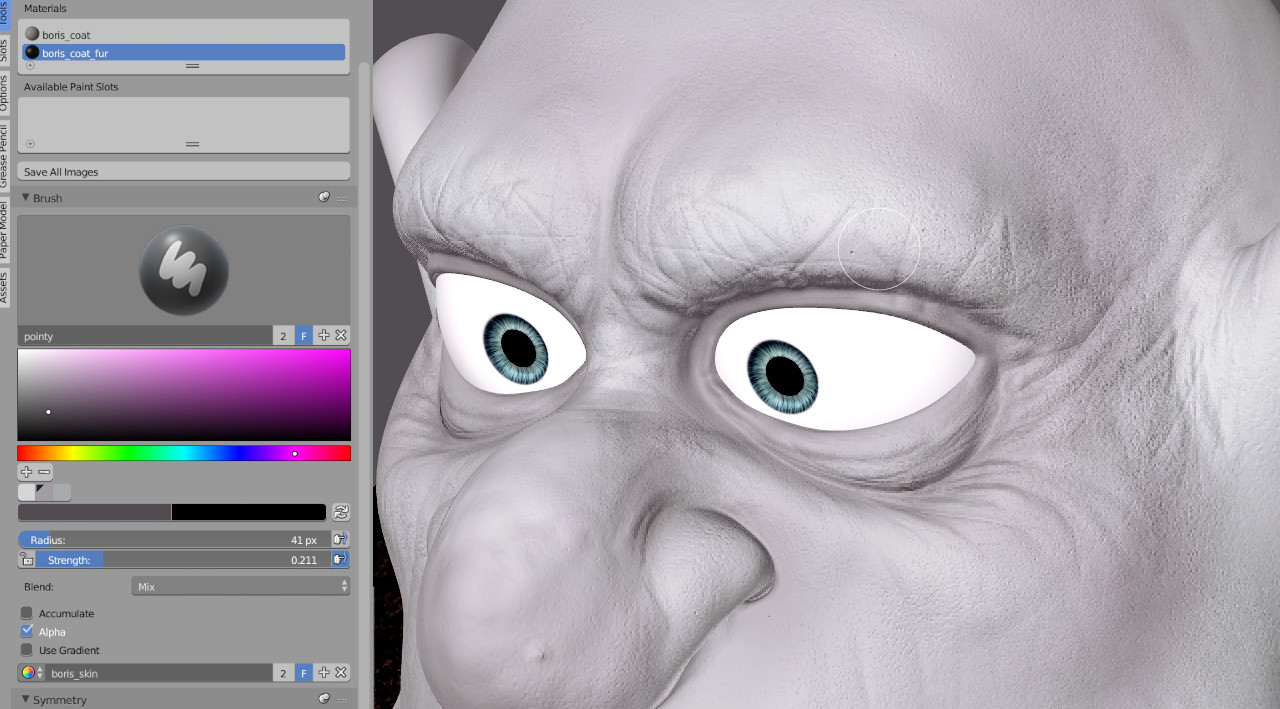Toggle pressure sensitivity for Strength

[x=340, y=560]
